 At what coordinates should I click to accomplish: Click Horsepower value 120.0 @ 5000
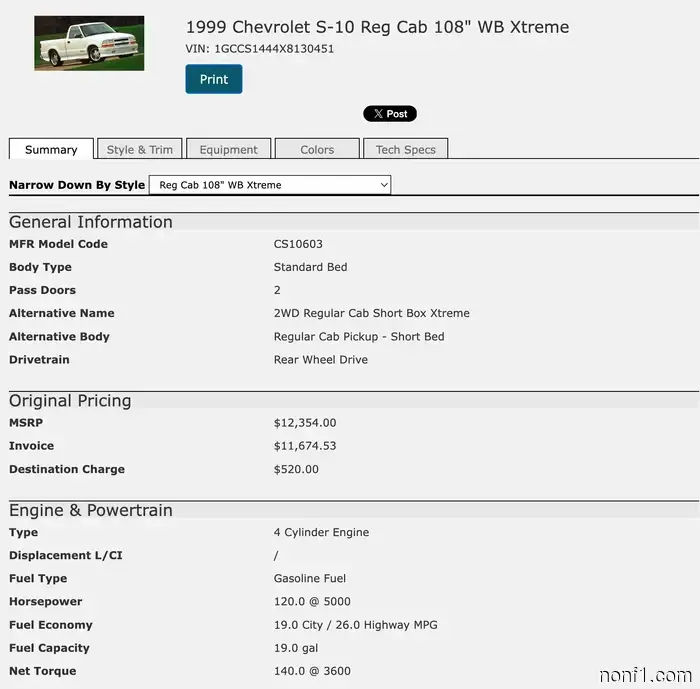point(312,601)
